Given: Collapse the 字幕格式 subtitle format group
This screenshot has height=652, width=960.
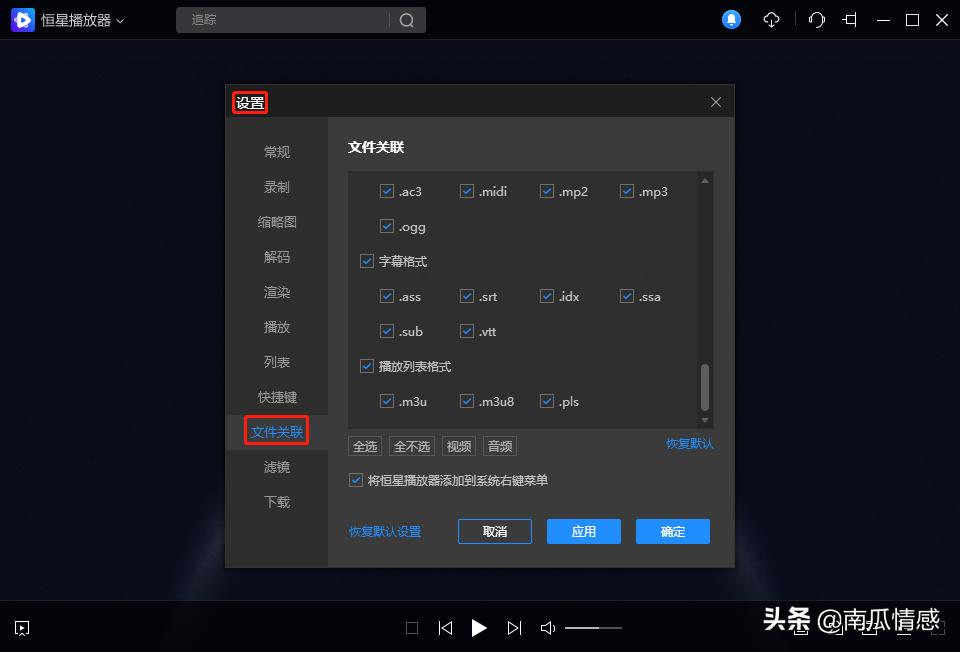Looking at the screenshot, I should click(367, 261).
